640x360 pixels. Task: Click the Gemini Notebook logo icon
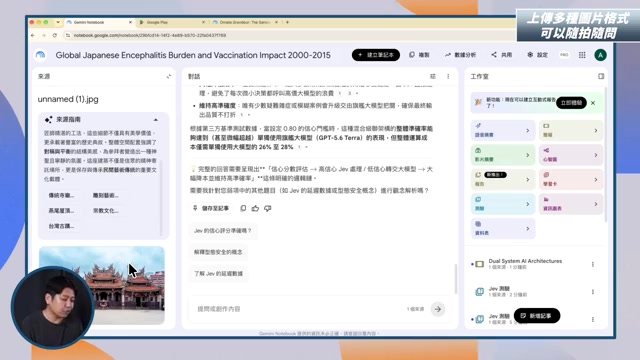pyautogui.click(x=40, y=55)
